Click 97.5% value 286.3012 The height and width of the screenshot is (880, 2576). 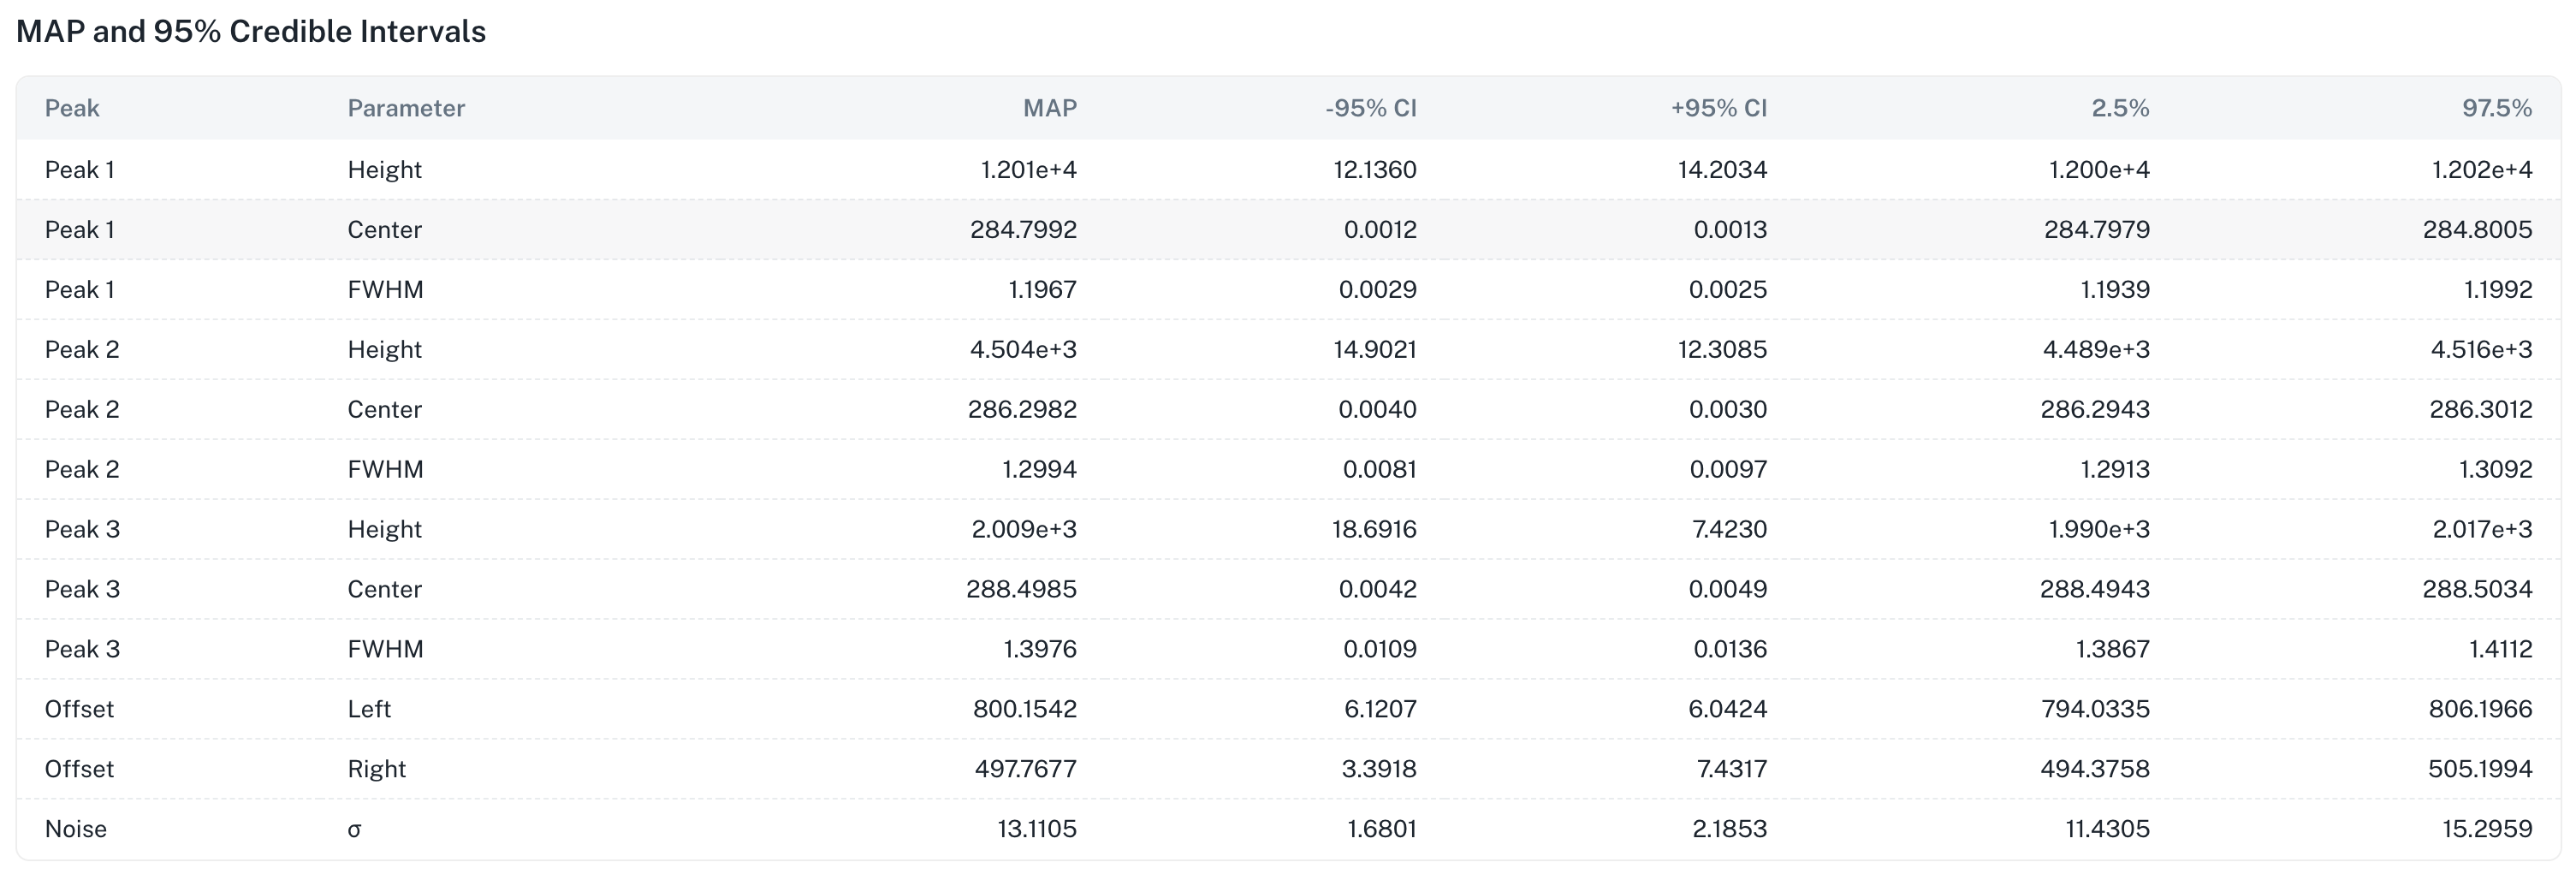point(2482,410)
